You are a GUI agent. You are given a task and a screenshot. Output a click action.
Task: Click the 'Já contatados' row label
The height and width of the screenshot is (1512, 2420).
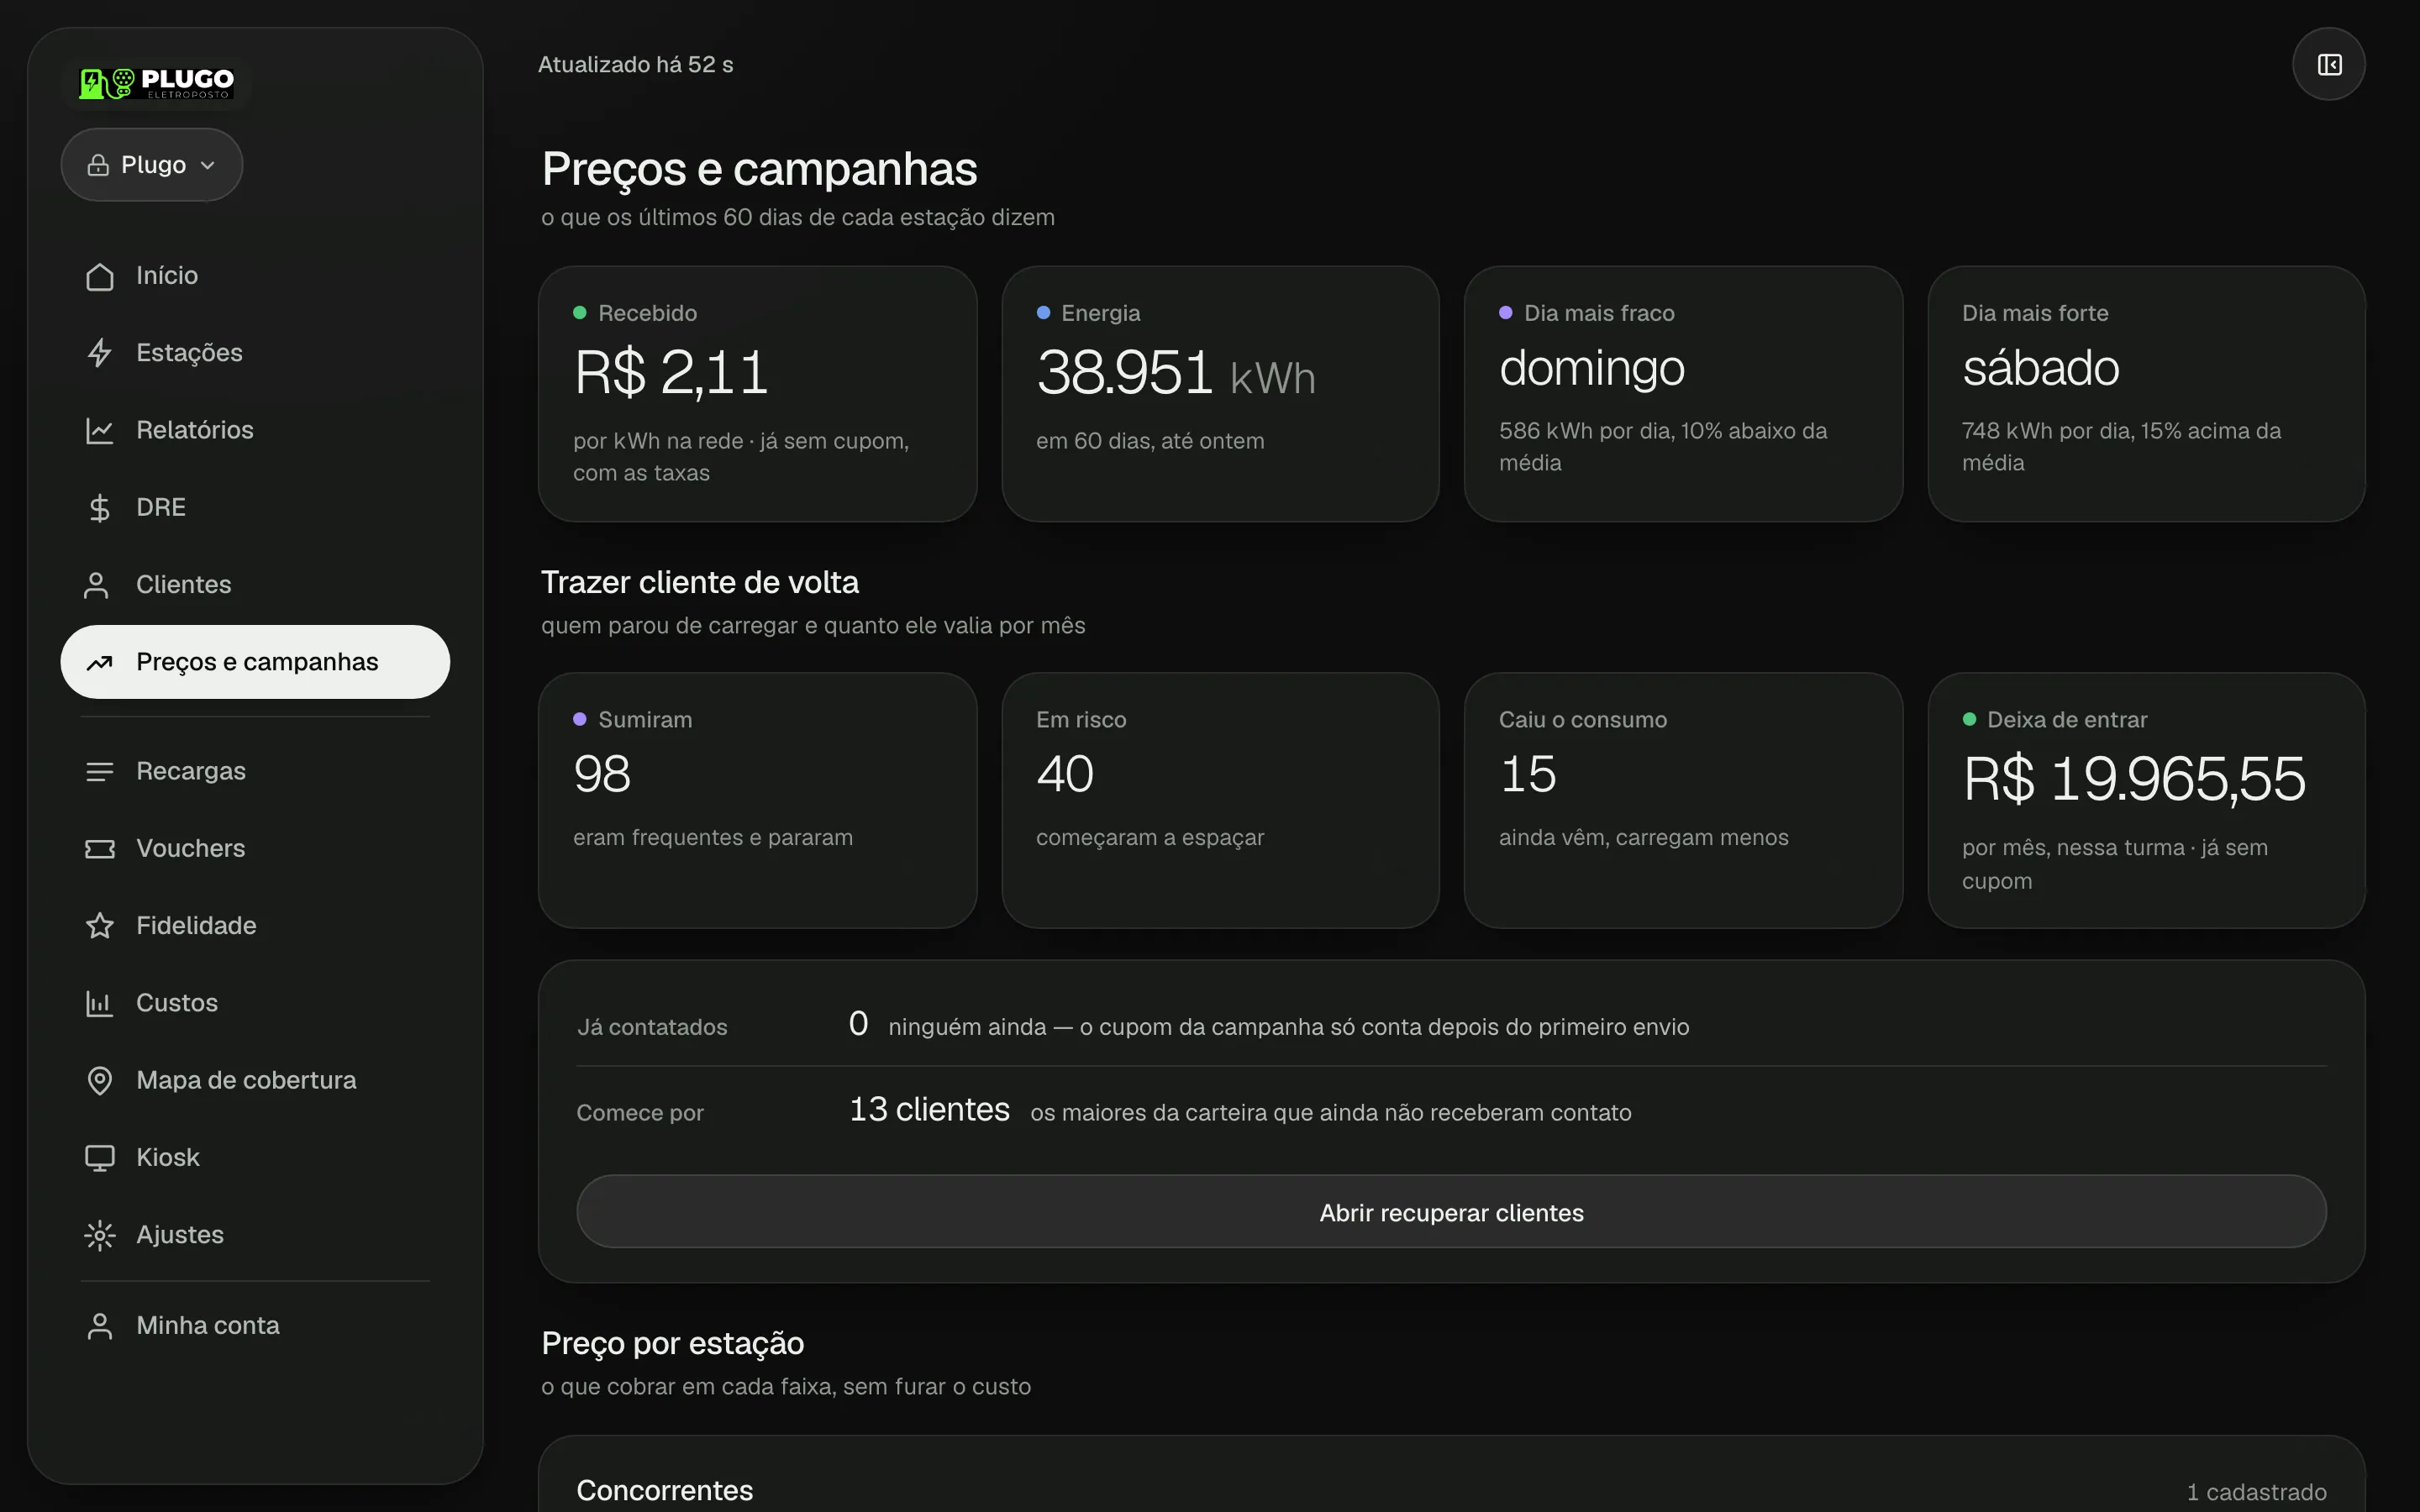652,1027
